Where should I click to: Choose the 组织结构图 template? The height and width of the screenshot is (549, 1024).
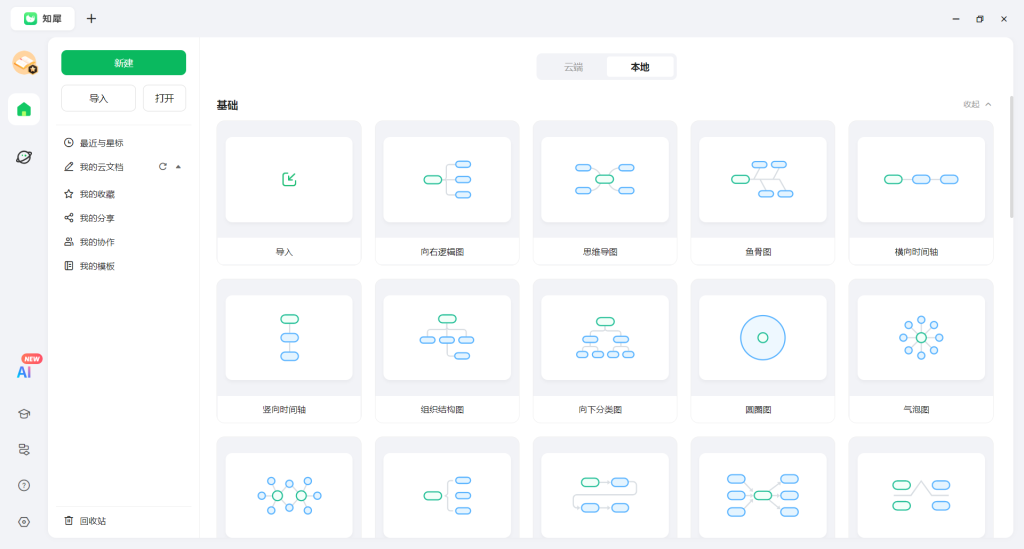click(x=447, y=351)
